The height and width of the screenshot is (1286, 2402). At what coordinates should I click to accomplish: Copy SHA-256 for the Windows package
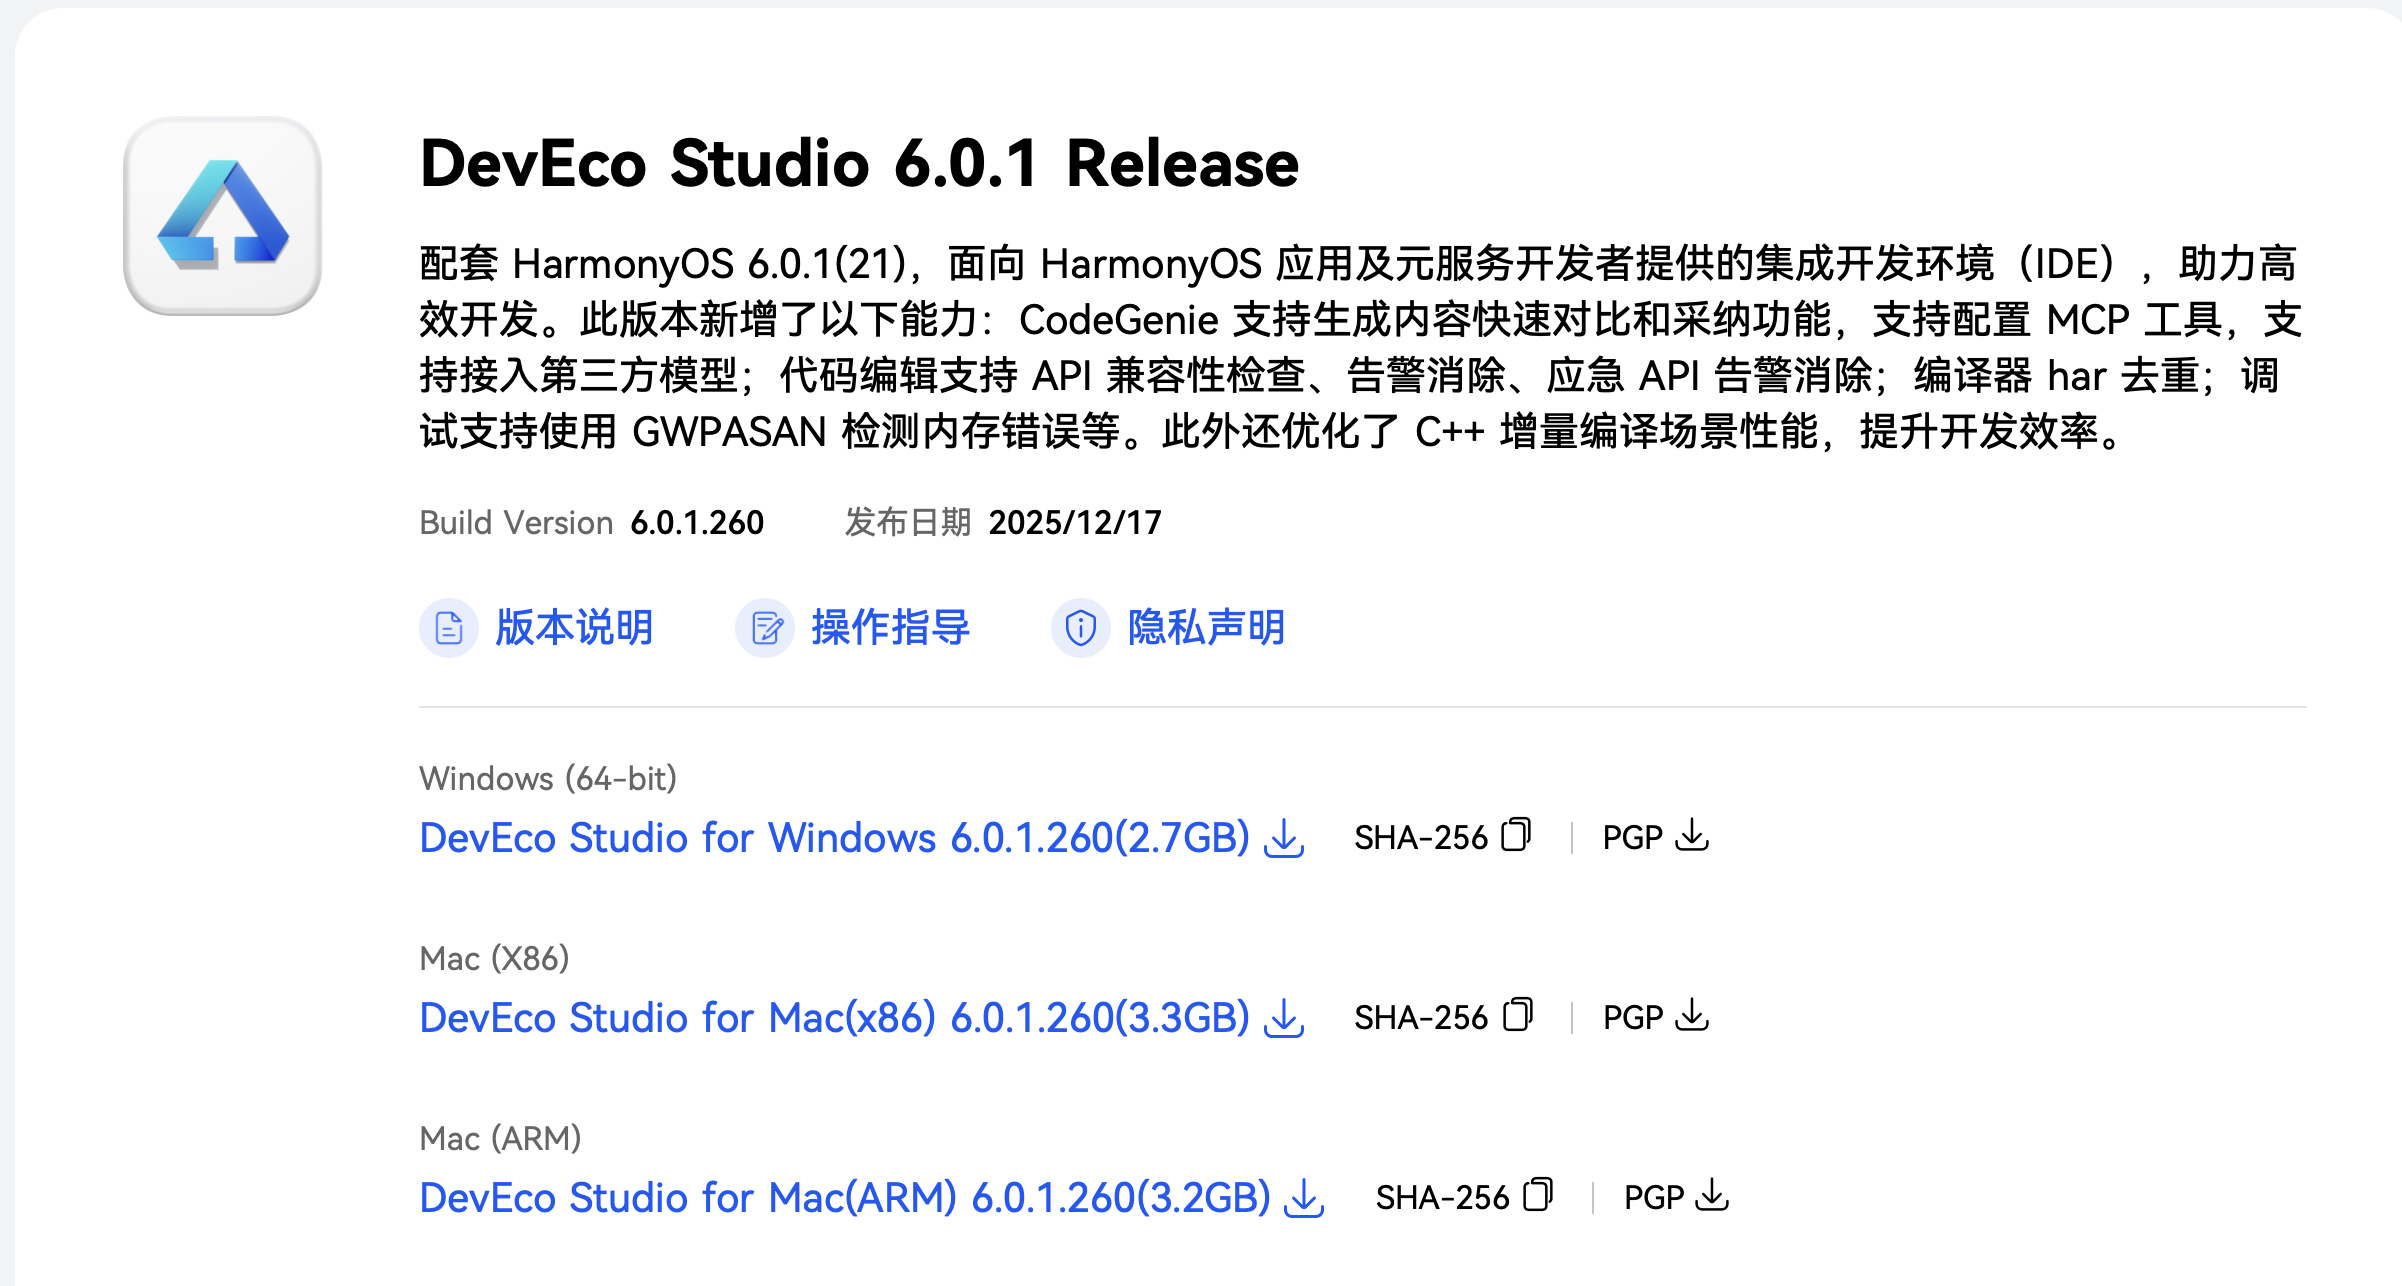(x=1516, y=835)
